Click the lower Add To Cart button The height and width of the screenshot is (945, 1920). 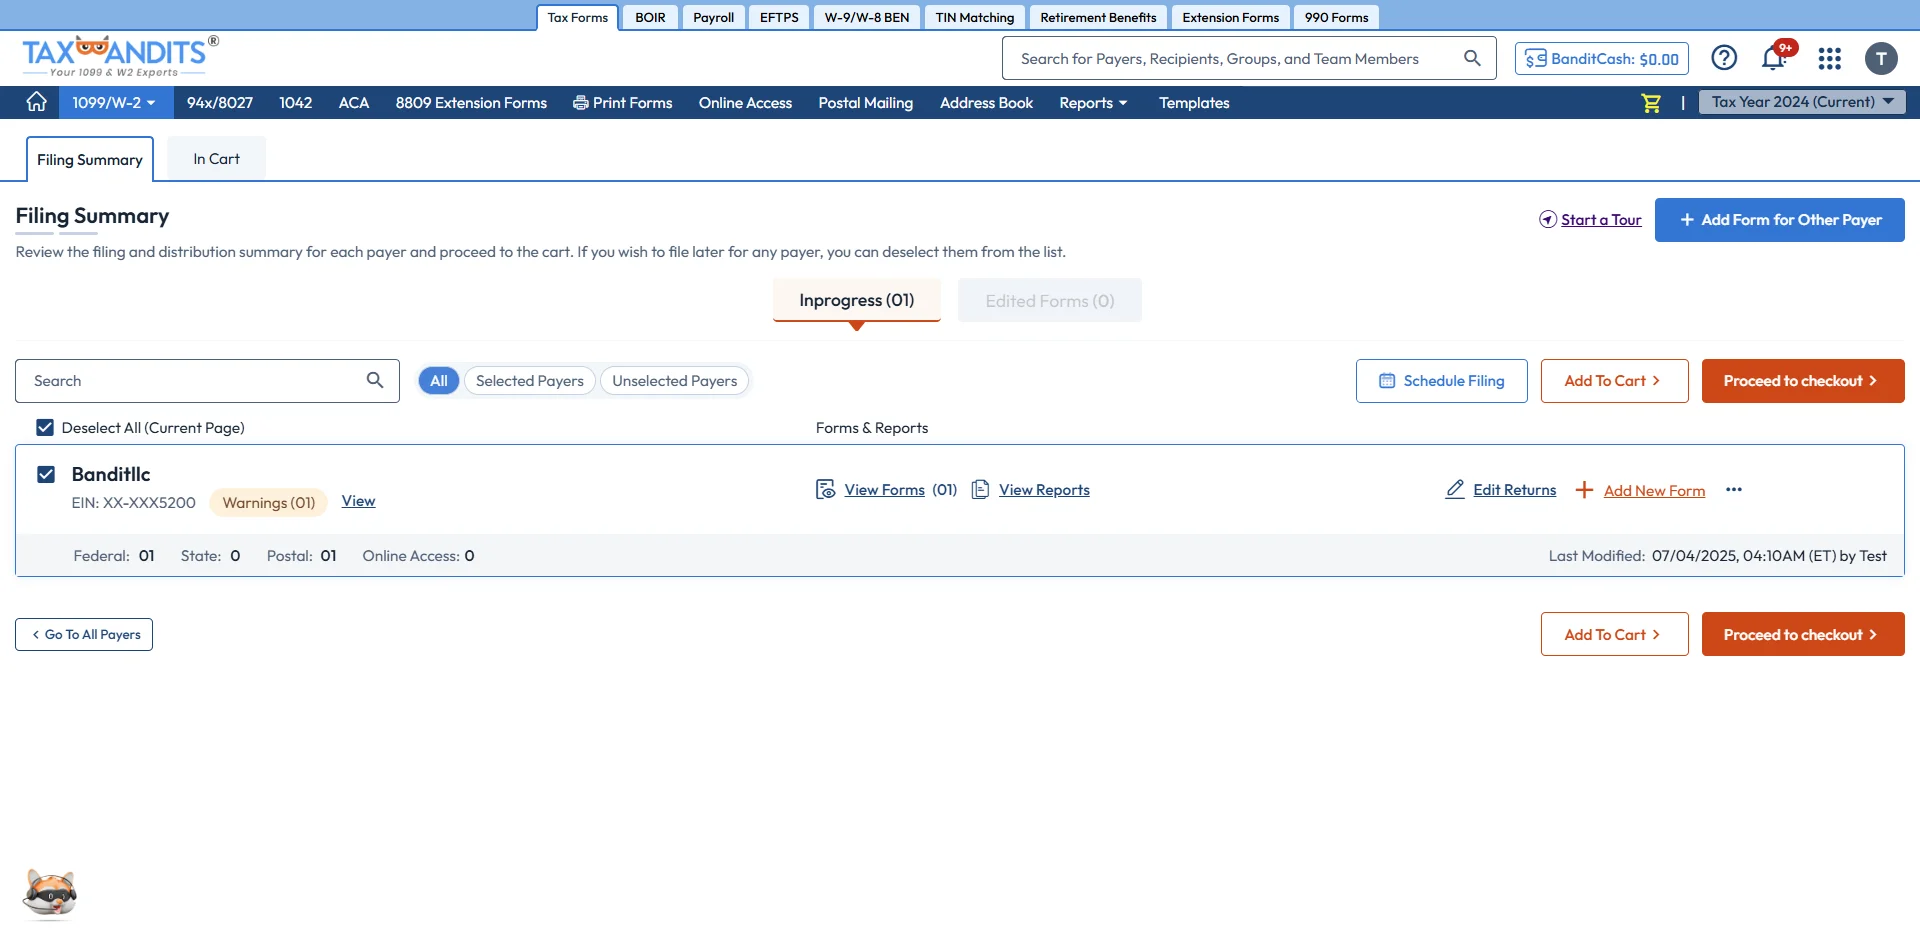[1615, 634]
